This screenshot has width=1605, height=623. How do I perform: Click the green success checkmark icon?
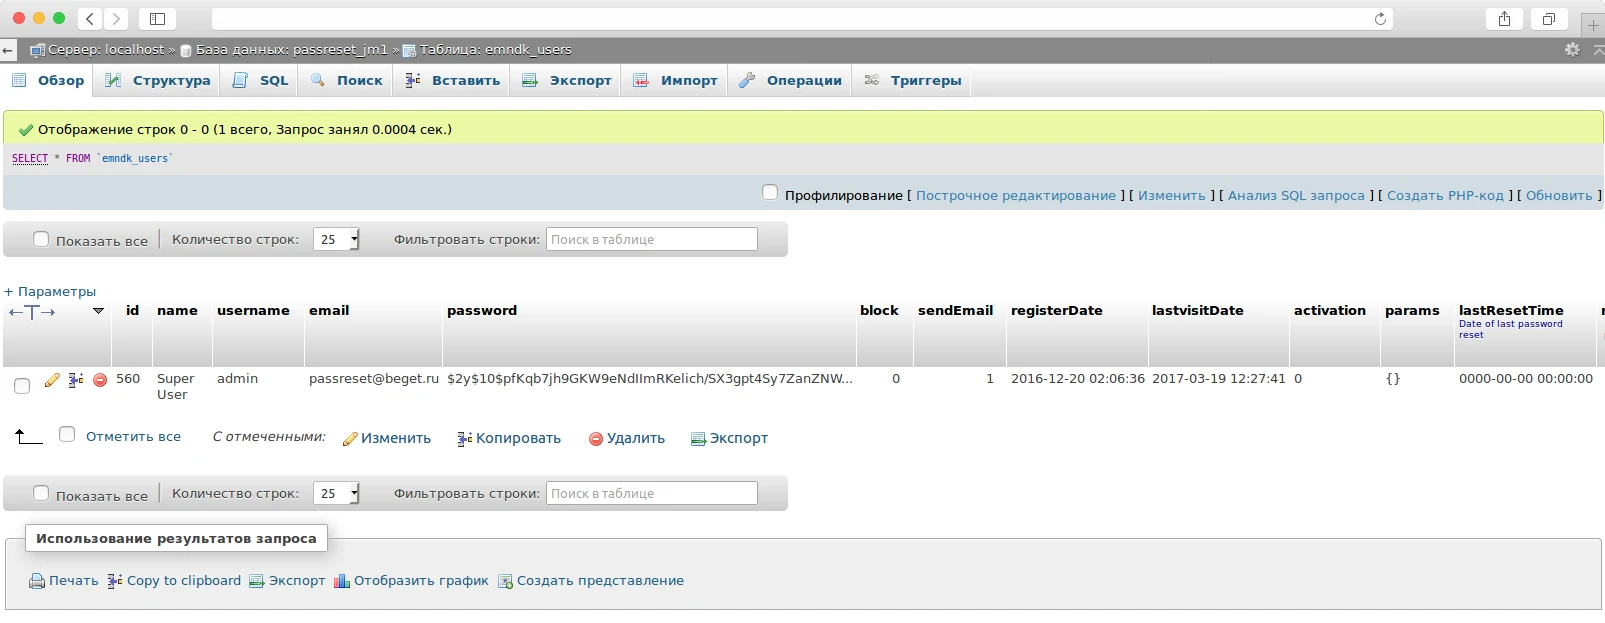pyautogui.click(x=26, y=130)
